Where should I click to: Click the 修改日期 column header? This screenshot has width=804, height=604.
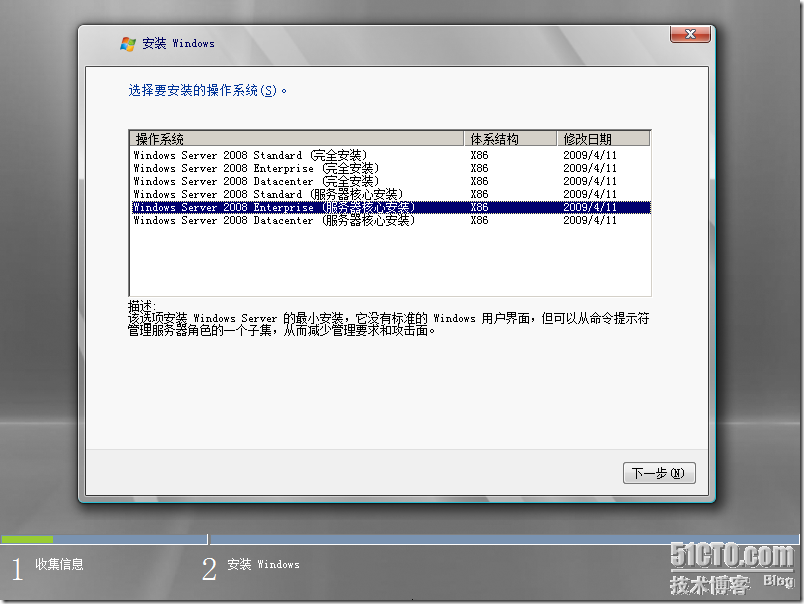(x=604, y=139)
